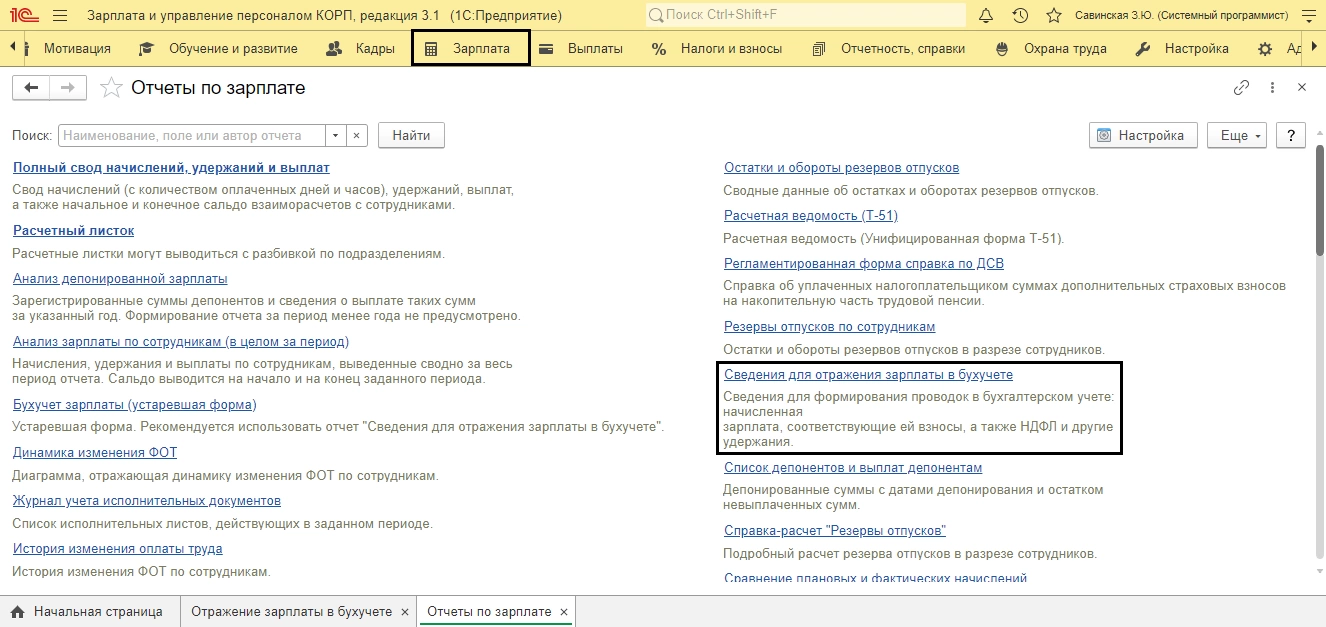Open the notifications bell

point(986,16)
